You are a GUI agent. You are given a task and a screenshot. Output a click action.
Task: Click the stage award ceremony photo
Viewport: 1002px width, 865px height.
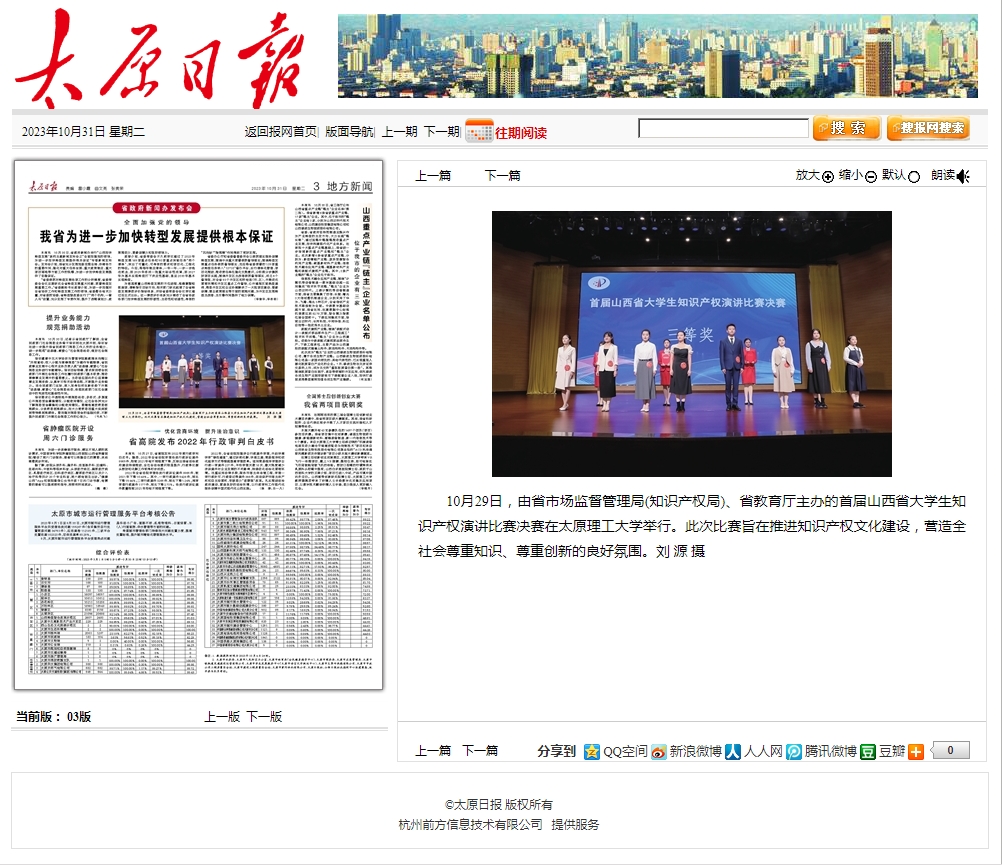point(691,343)
